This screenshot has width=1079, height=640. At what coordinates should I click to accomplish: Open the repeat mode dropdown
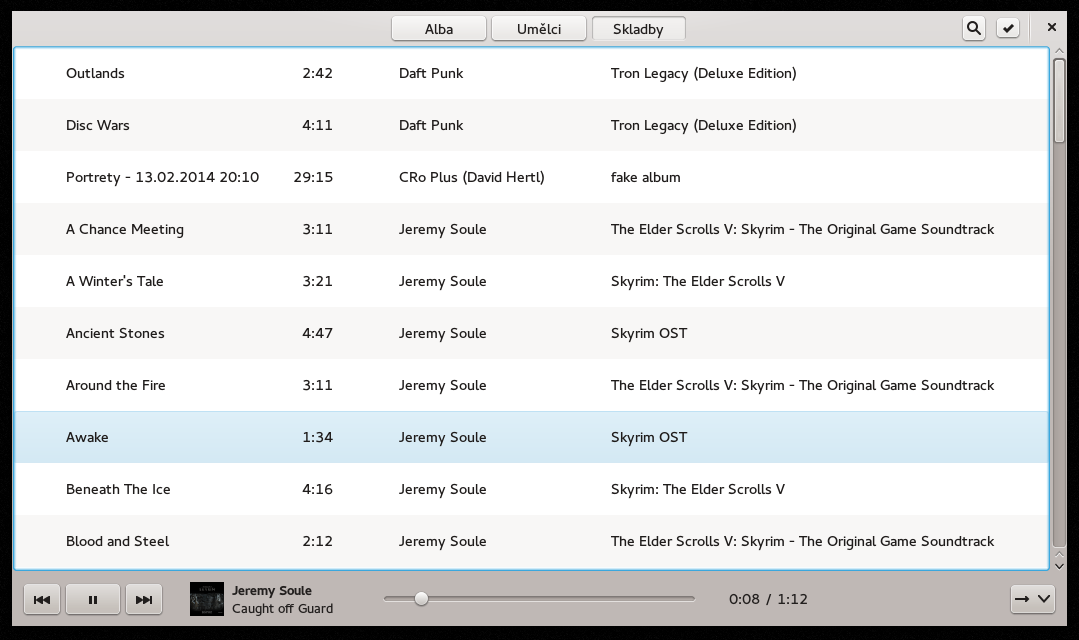[x=1033, y=599]
